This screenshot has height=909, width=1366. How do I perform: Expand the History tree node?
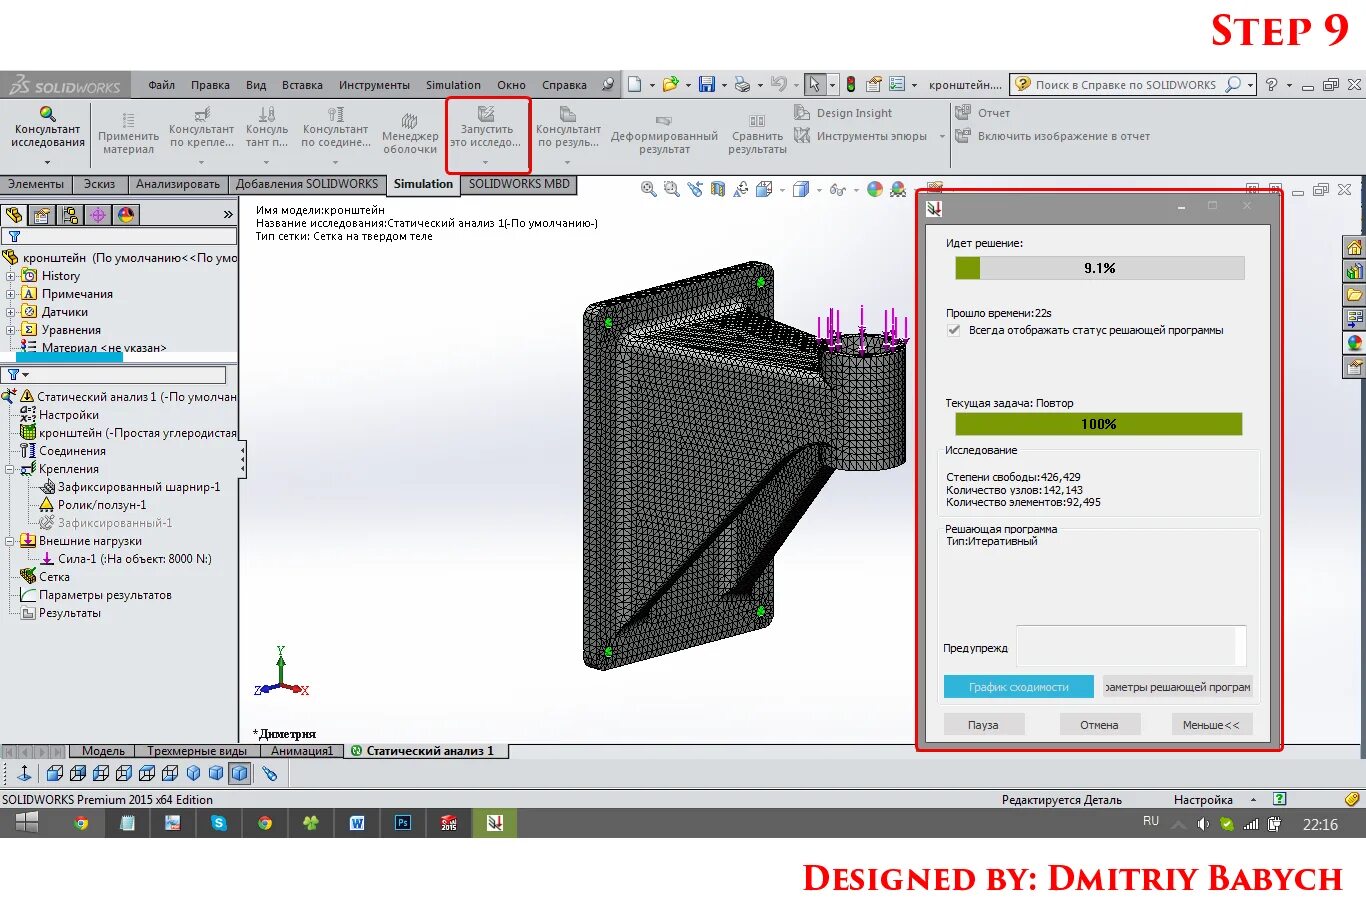click(10, 276)
